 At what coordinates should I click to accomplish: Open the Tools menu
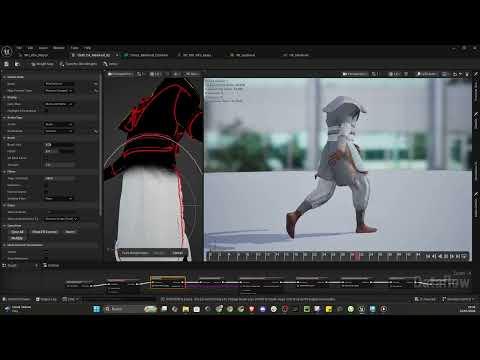[x=75, y=48]
